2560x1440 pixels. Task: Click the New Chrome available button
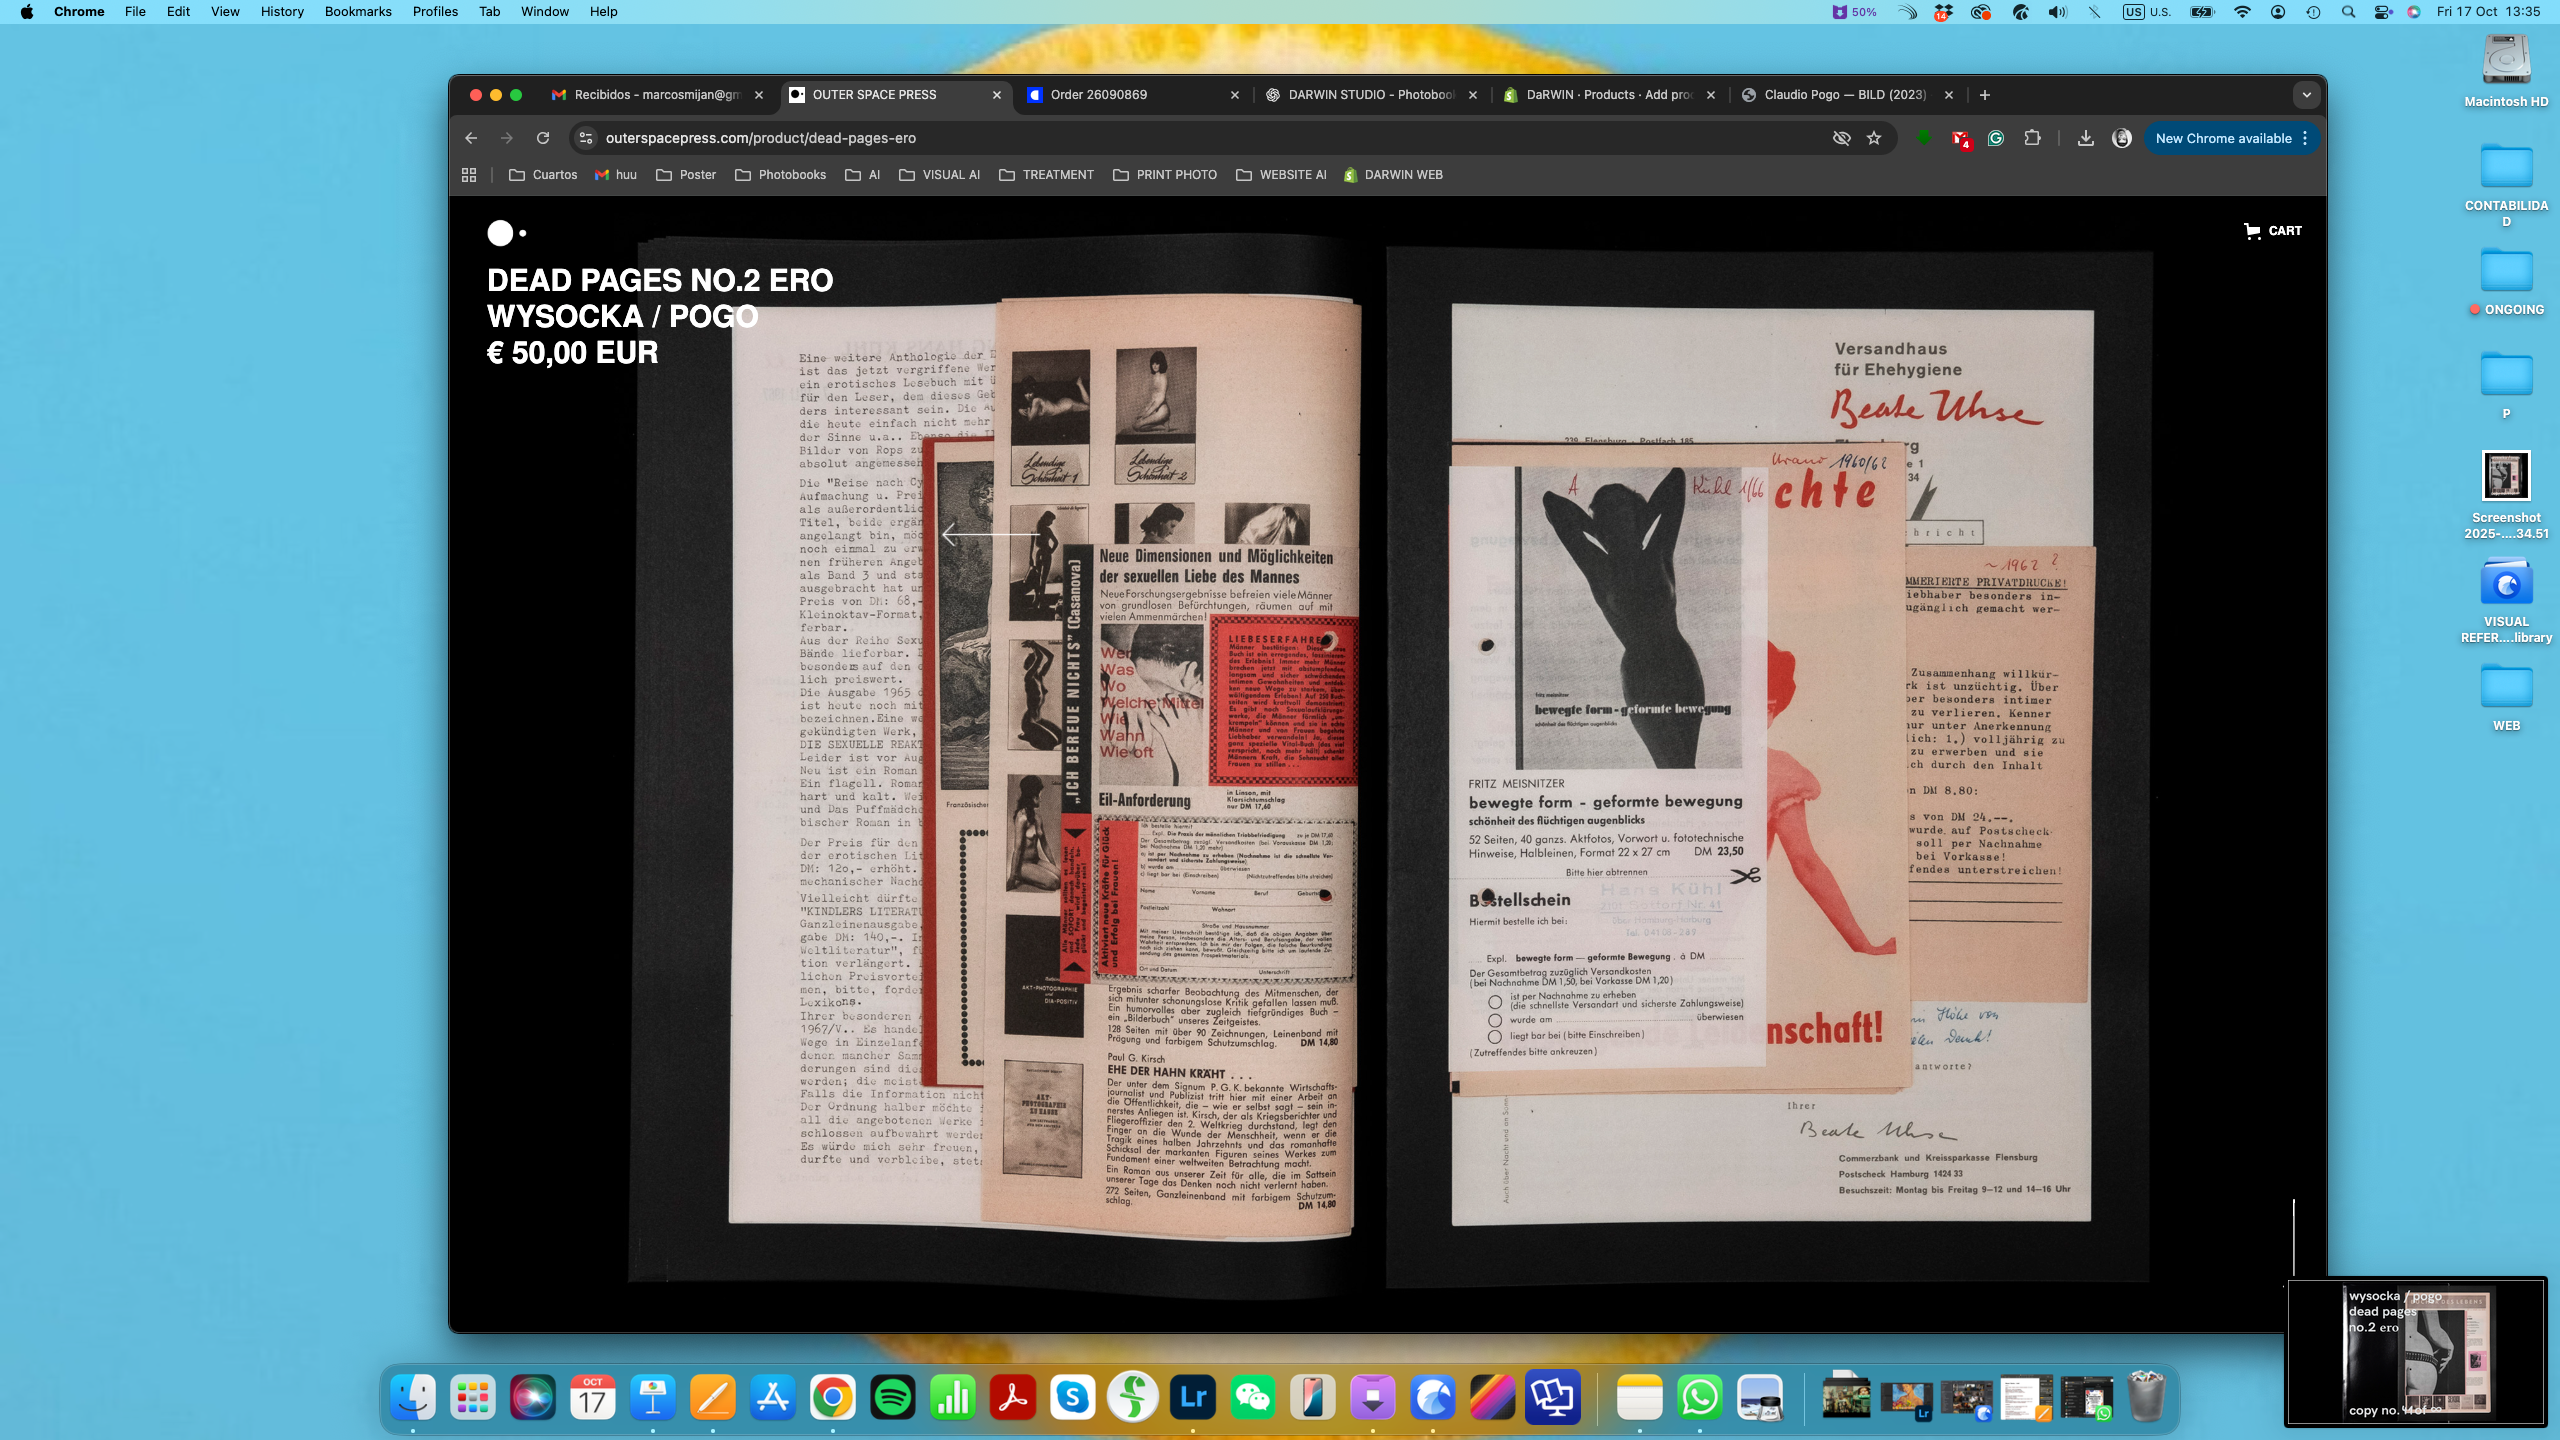(x=2223, y=138)
